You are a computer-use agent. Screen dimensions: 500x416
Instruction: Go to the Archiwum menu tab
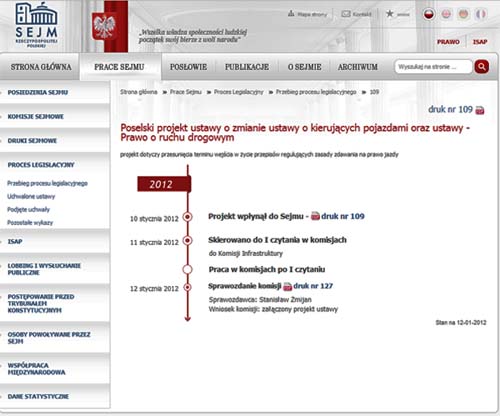tap(358, 67)
